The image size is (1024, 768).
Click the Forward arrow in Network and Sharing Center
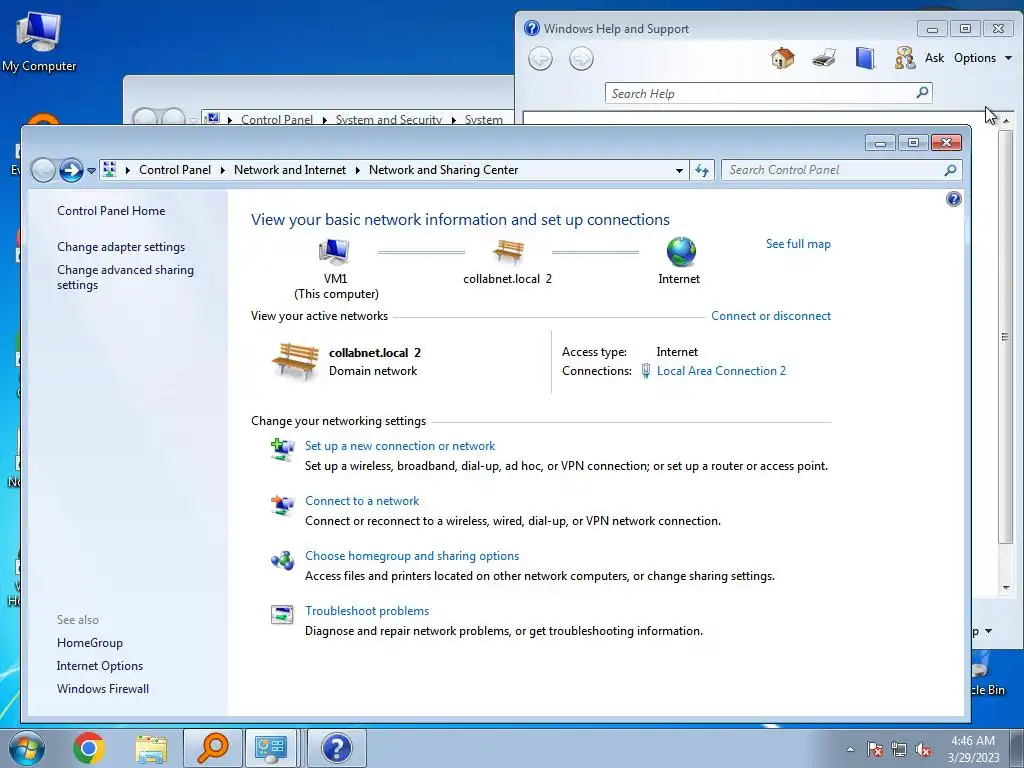(x=71, y=170)
